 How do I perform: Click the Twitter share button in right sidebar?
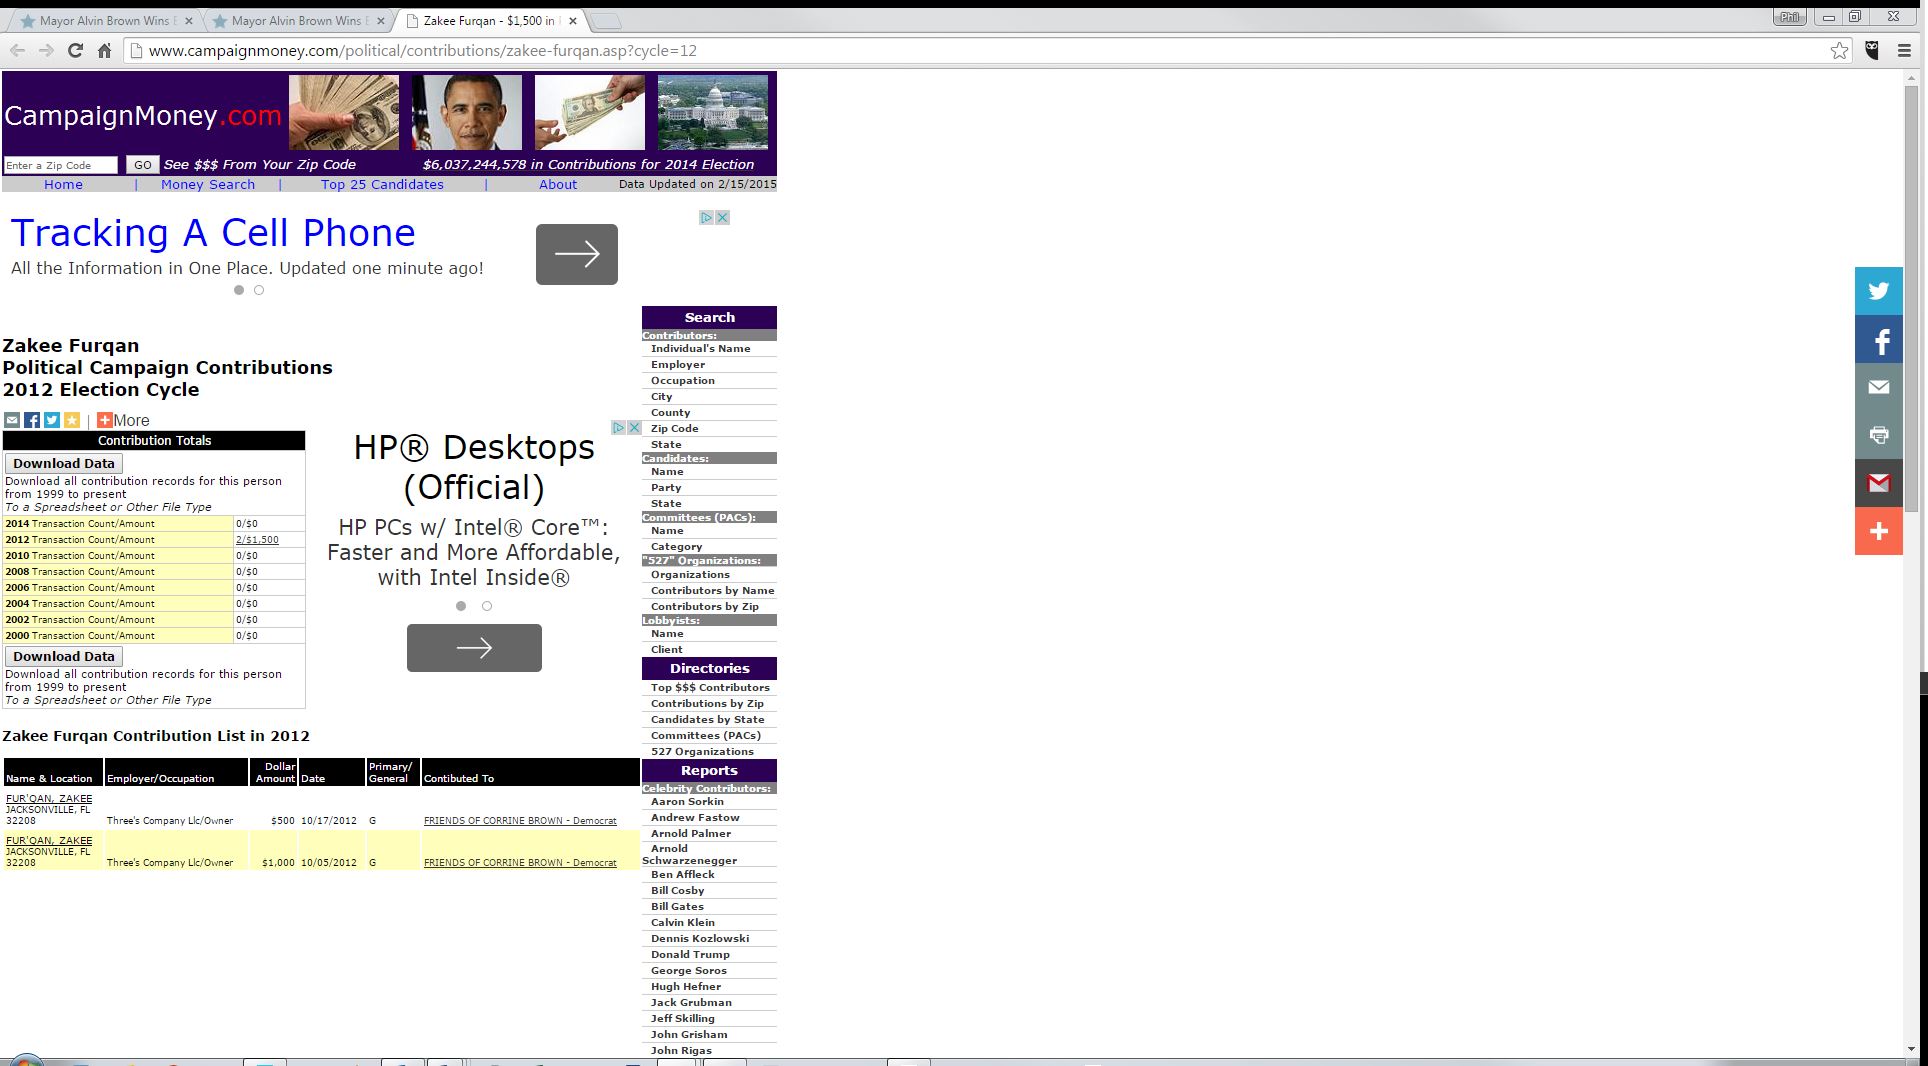[x=1878, y=291]
